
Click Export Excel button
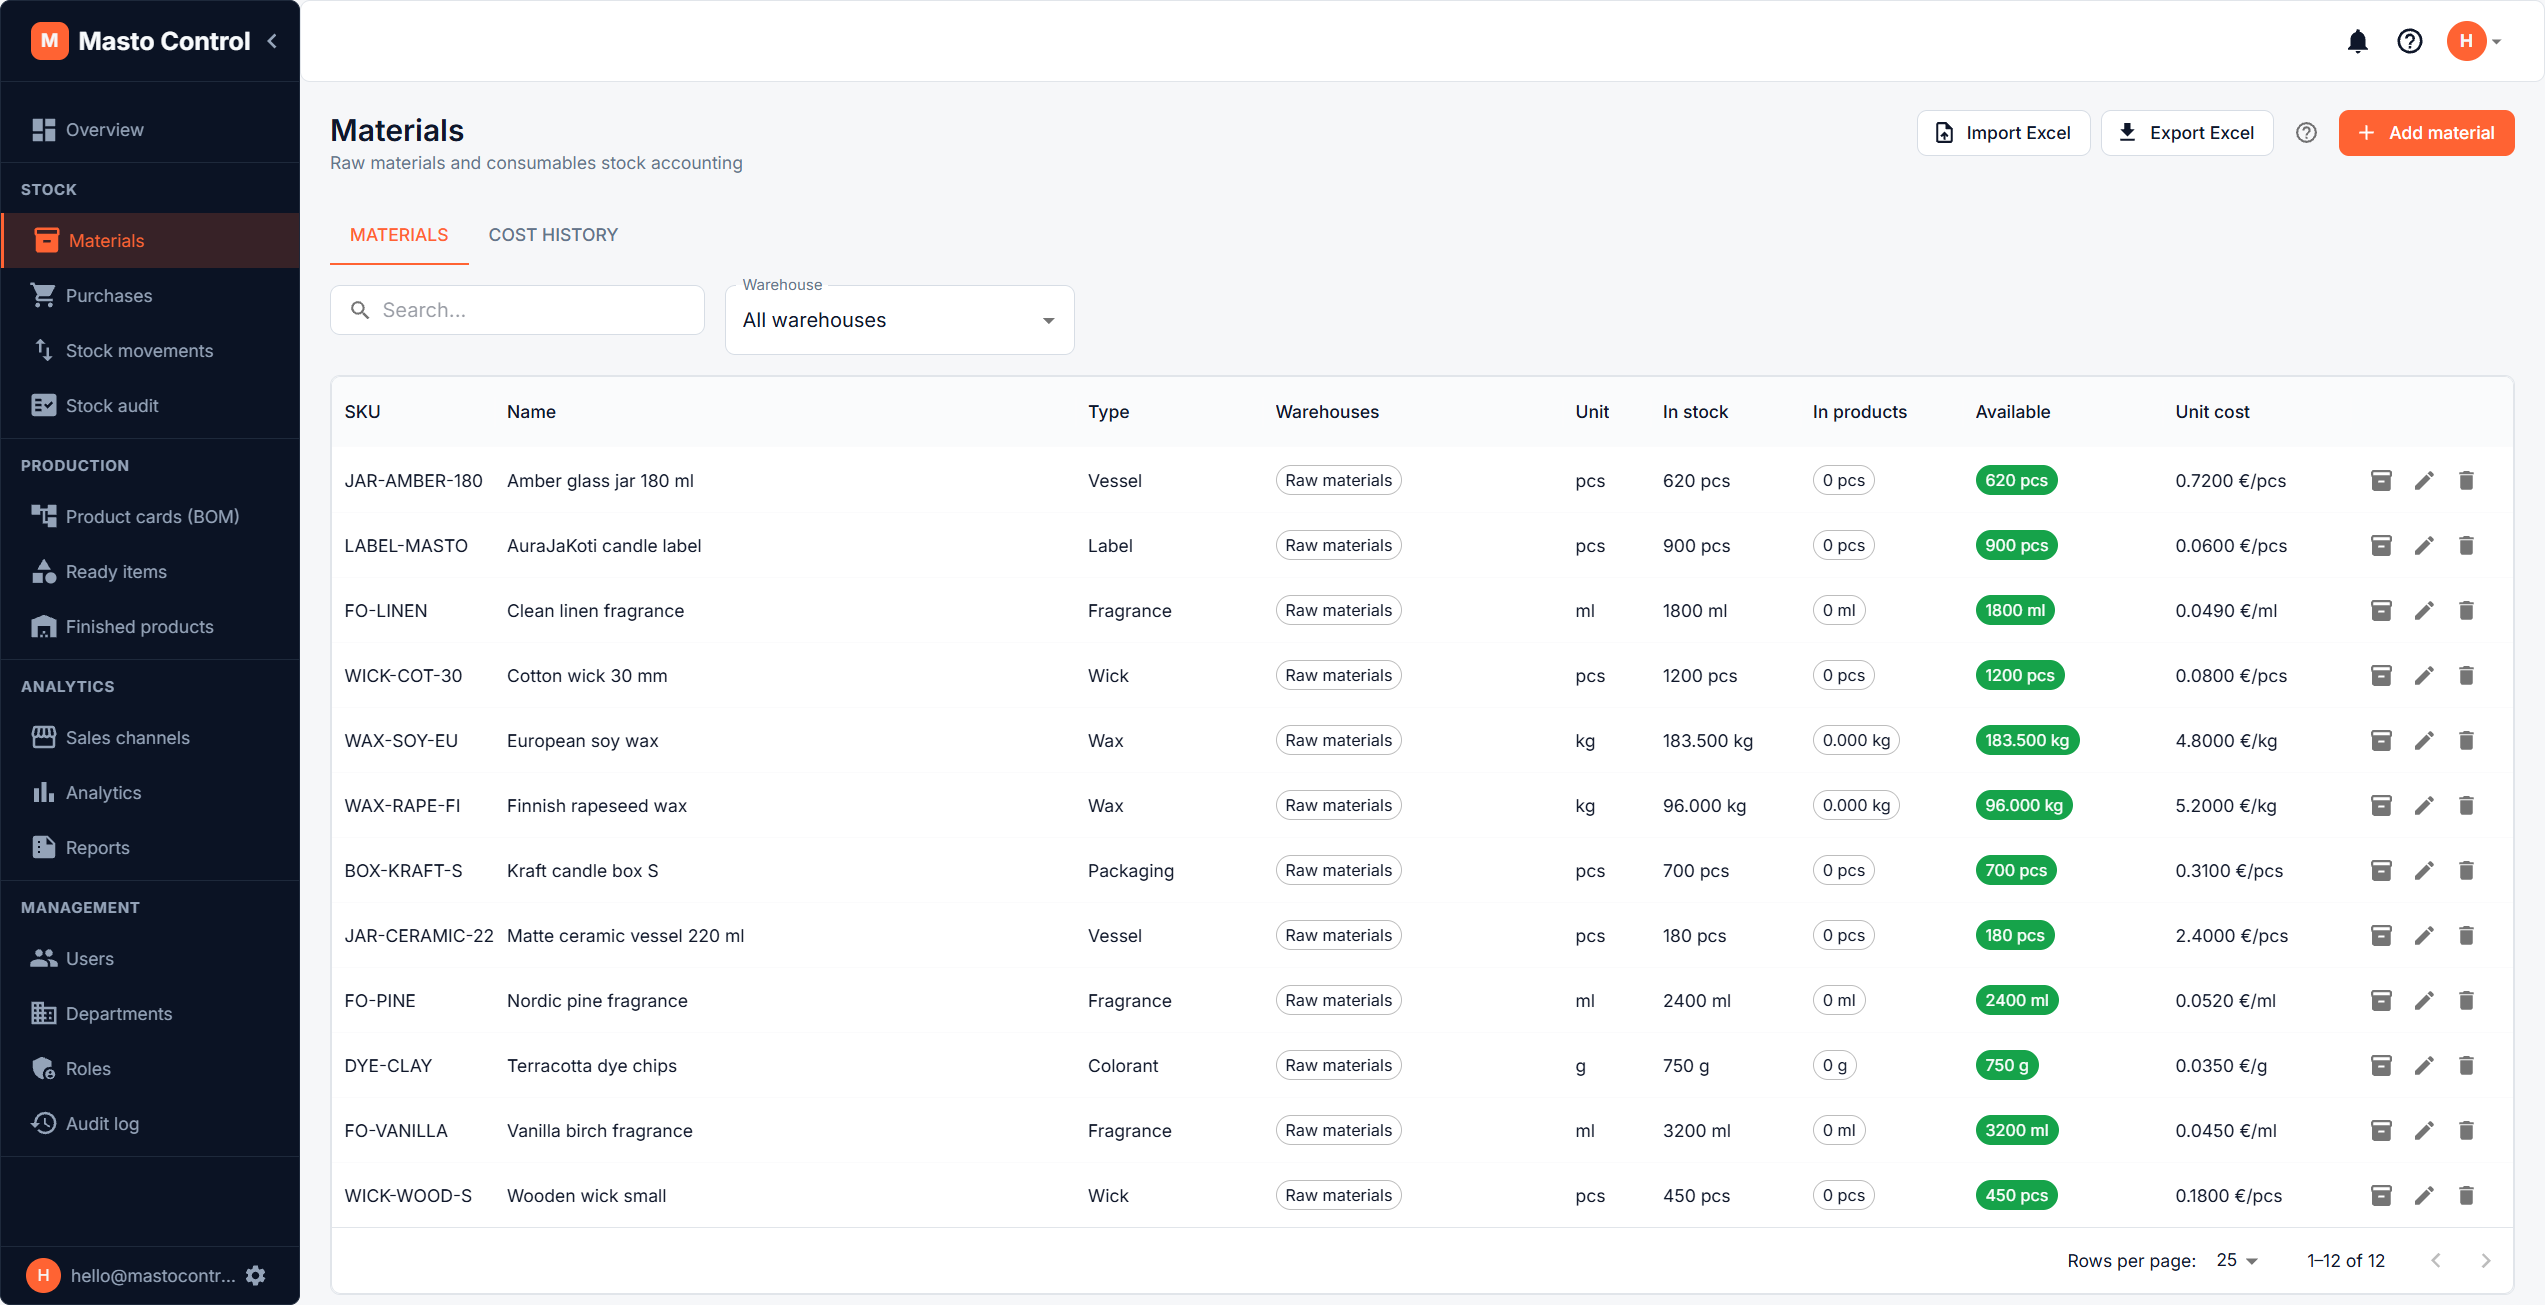(x=2187, y=133)
